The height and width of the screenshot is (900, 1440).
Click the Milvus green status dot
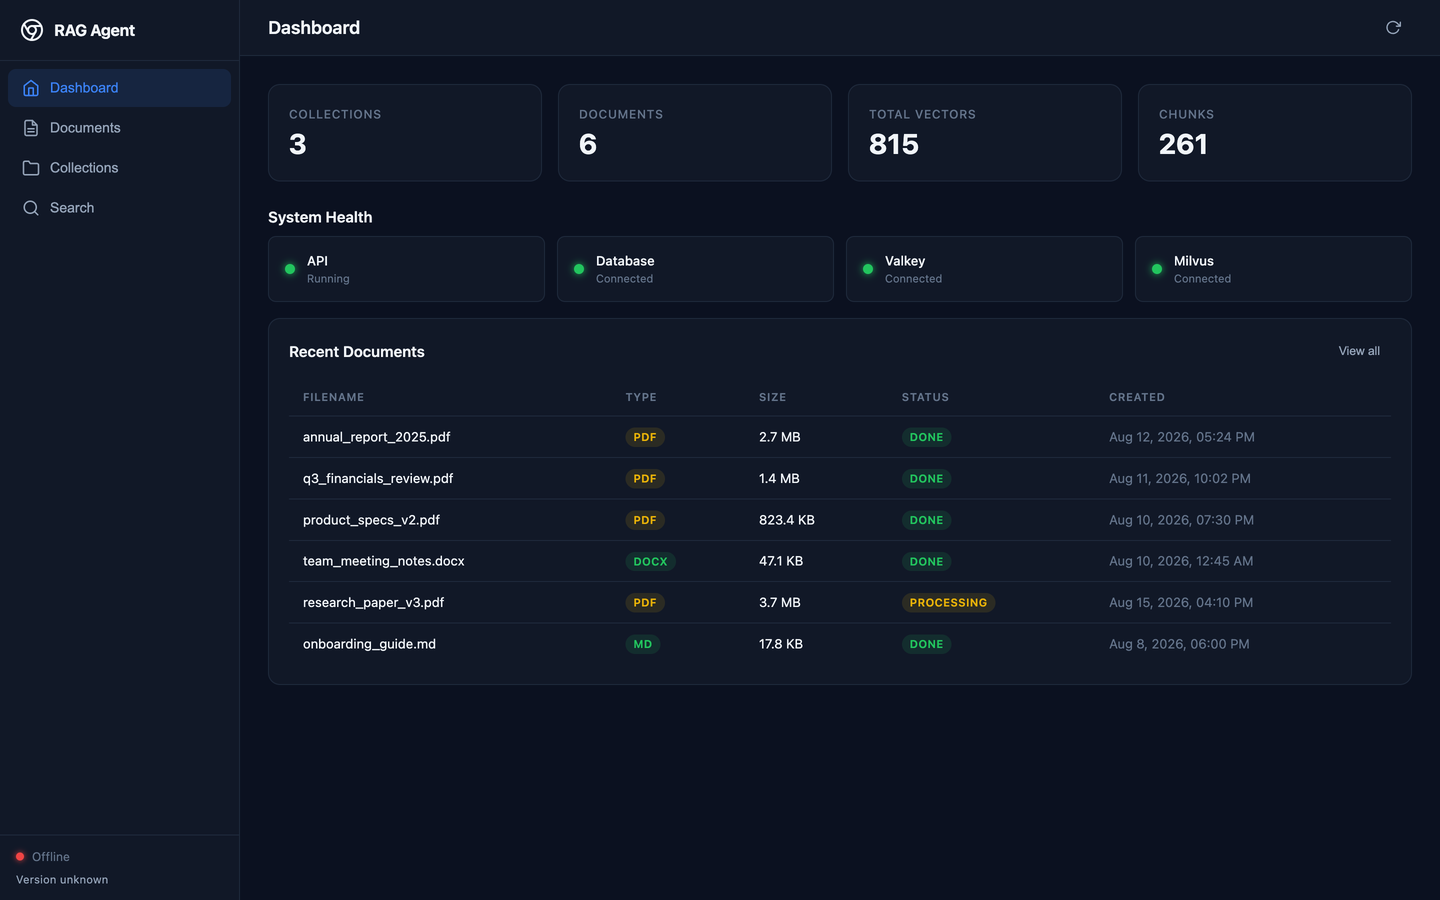coord(1157,269)
